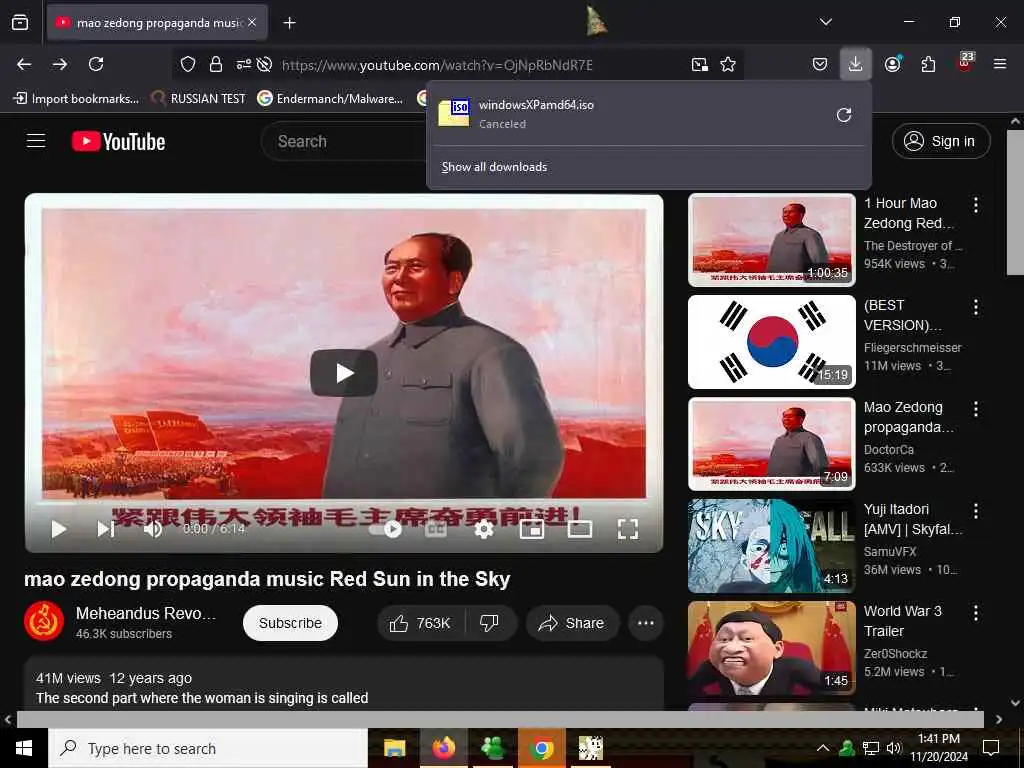This screenshot has width=1024, height=768.
Task: Open player settings gear
Action: click(x=484, y=529)
